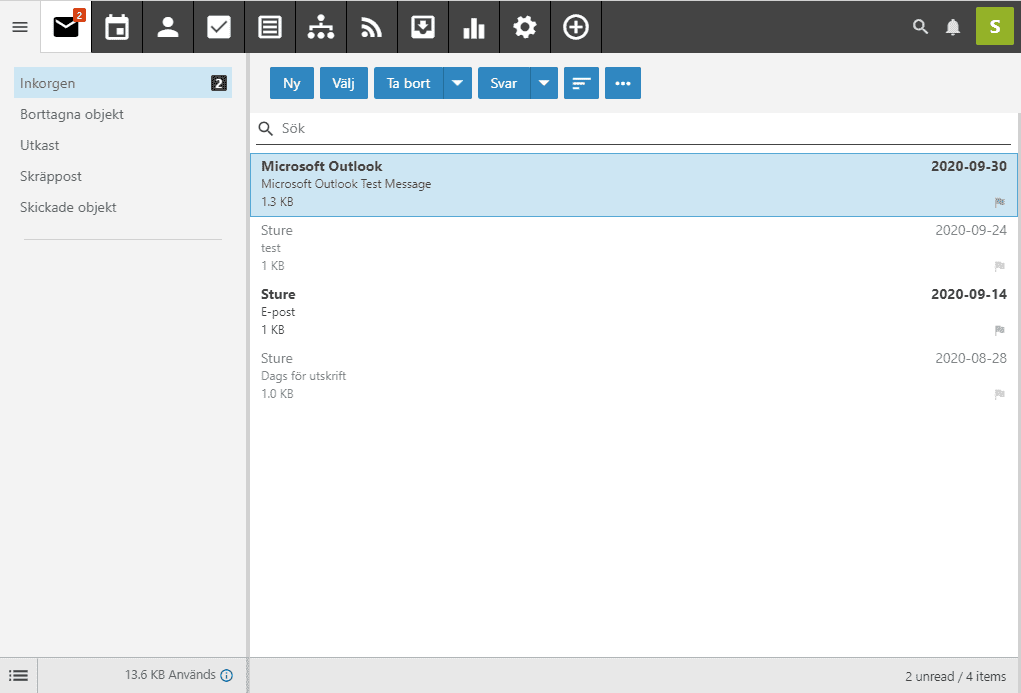Open the Tasks checkmark icon
Screen dimensions: 1021x693
(x=219, y=27)
